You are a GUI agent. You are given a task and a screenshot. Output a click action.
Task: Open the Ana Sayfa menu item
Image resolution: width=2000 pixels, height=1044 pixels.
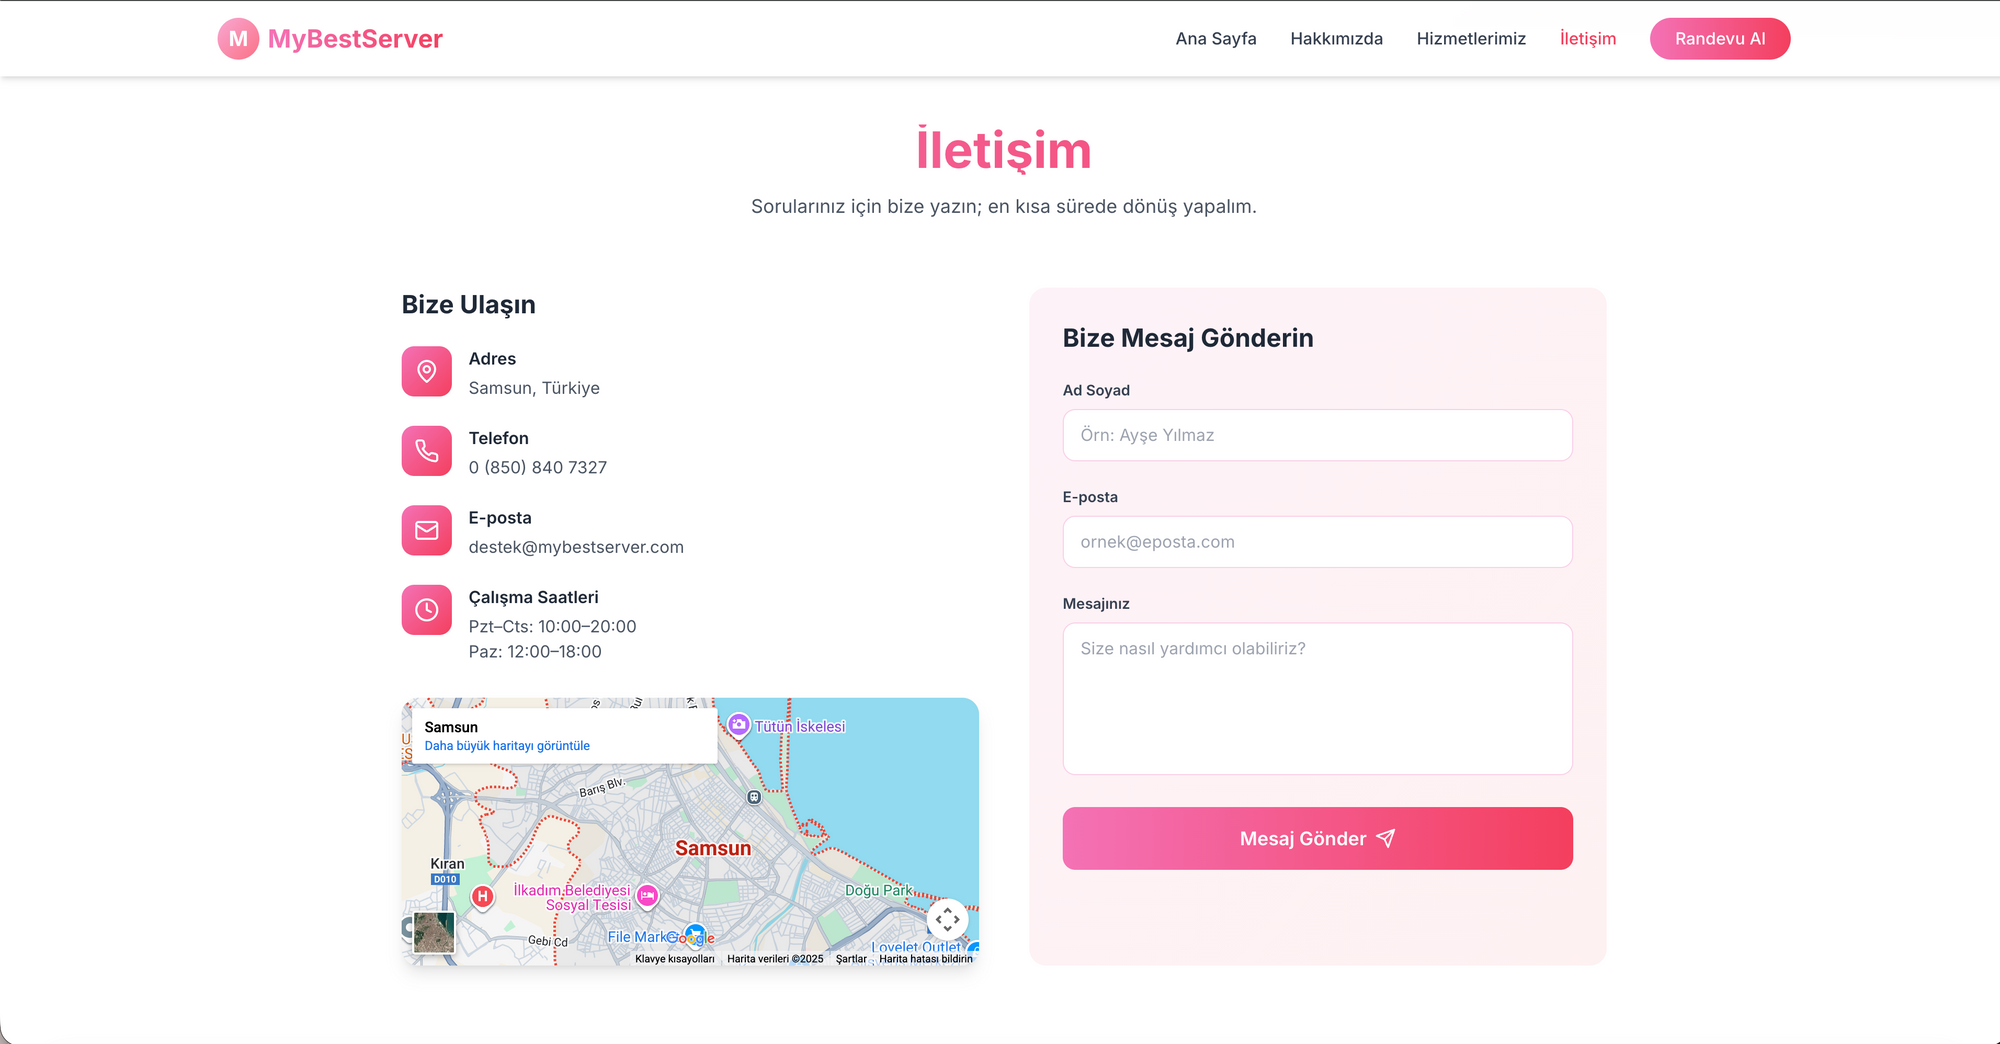point(1215,39)
